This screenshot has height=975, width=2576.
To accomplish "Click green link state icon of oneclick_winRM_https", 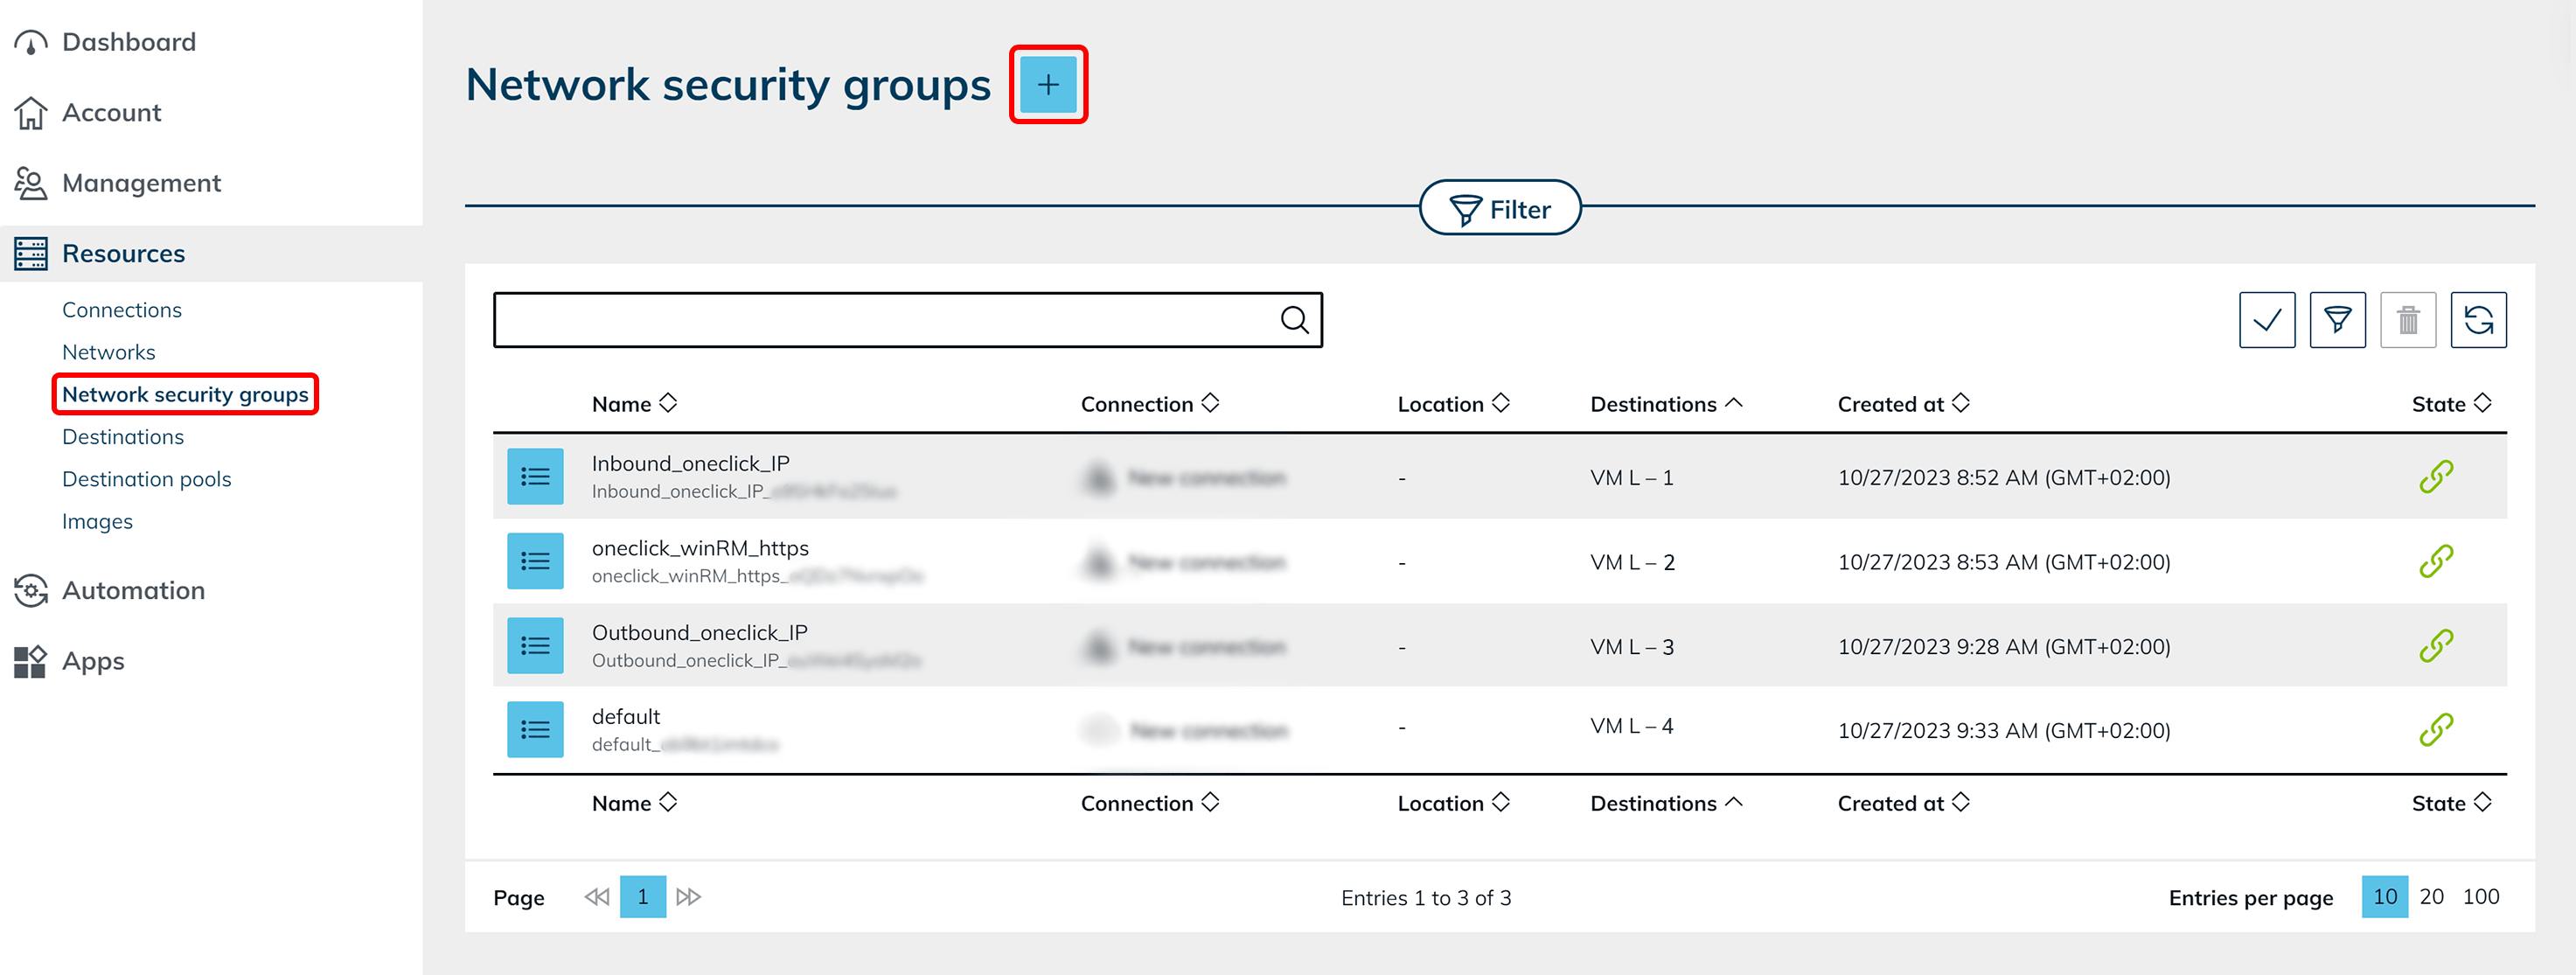I will pyautogui.click(x=2435, y=562).
